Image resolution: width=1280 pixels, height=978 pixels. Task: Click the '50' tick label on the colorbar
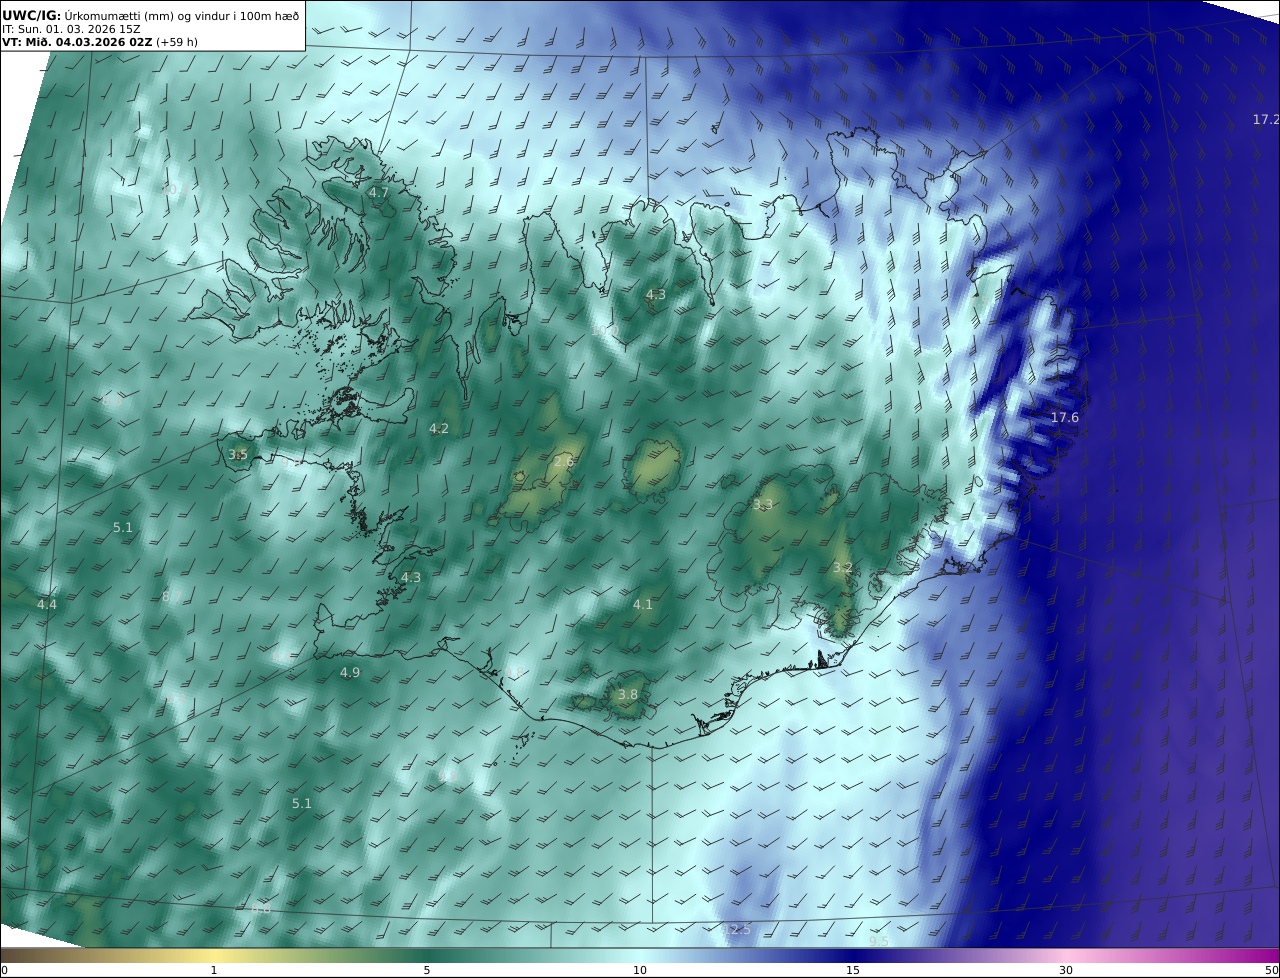(x=1271, y=970)
